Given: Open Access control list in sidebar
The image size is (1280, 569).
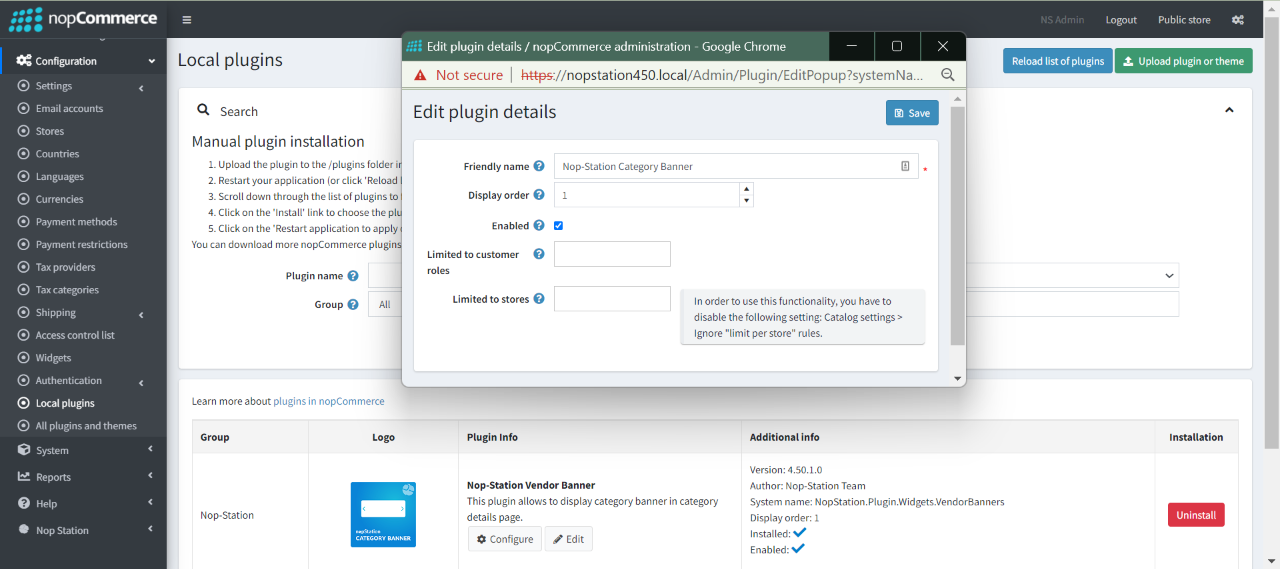Looking at the screenshot, I should pyautogui.click(x=75, y=335).
